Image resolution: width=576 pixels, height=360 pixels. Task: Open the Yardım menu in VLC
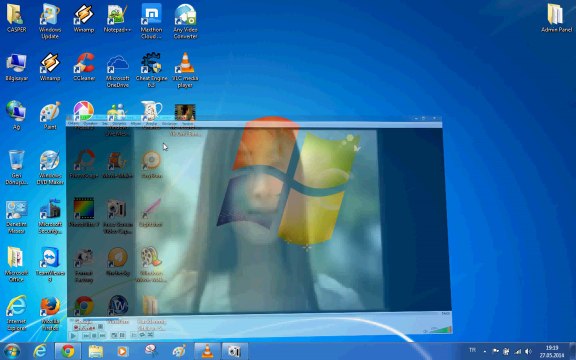tap(187, 124)
